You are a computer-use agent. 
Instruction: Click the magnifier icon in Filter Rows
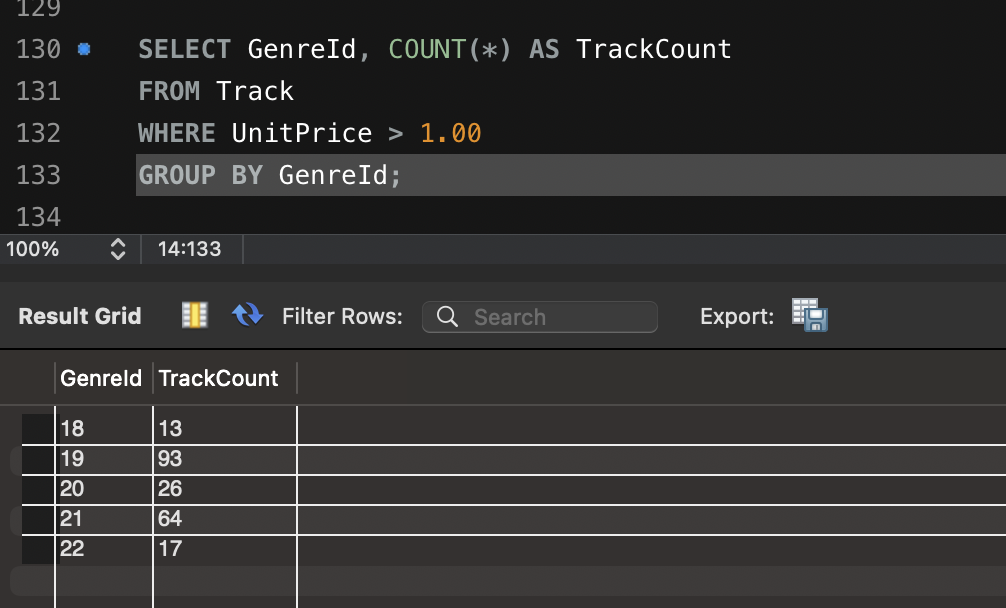[447, 317]
